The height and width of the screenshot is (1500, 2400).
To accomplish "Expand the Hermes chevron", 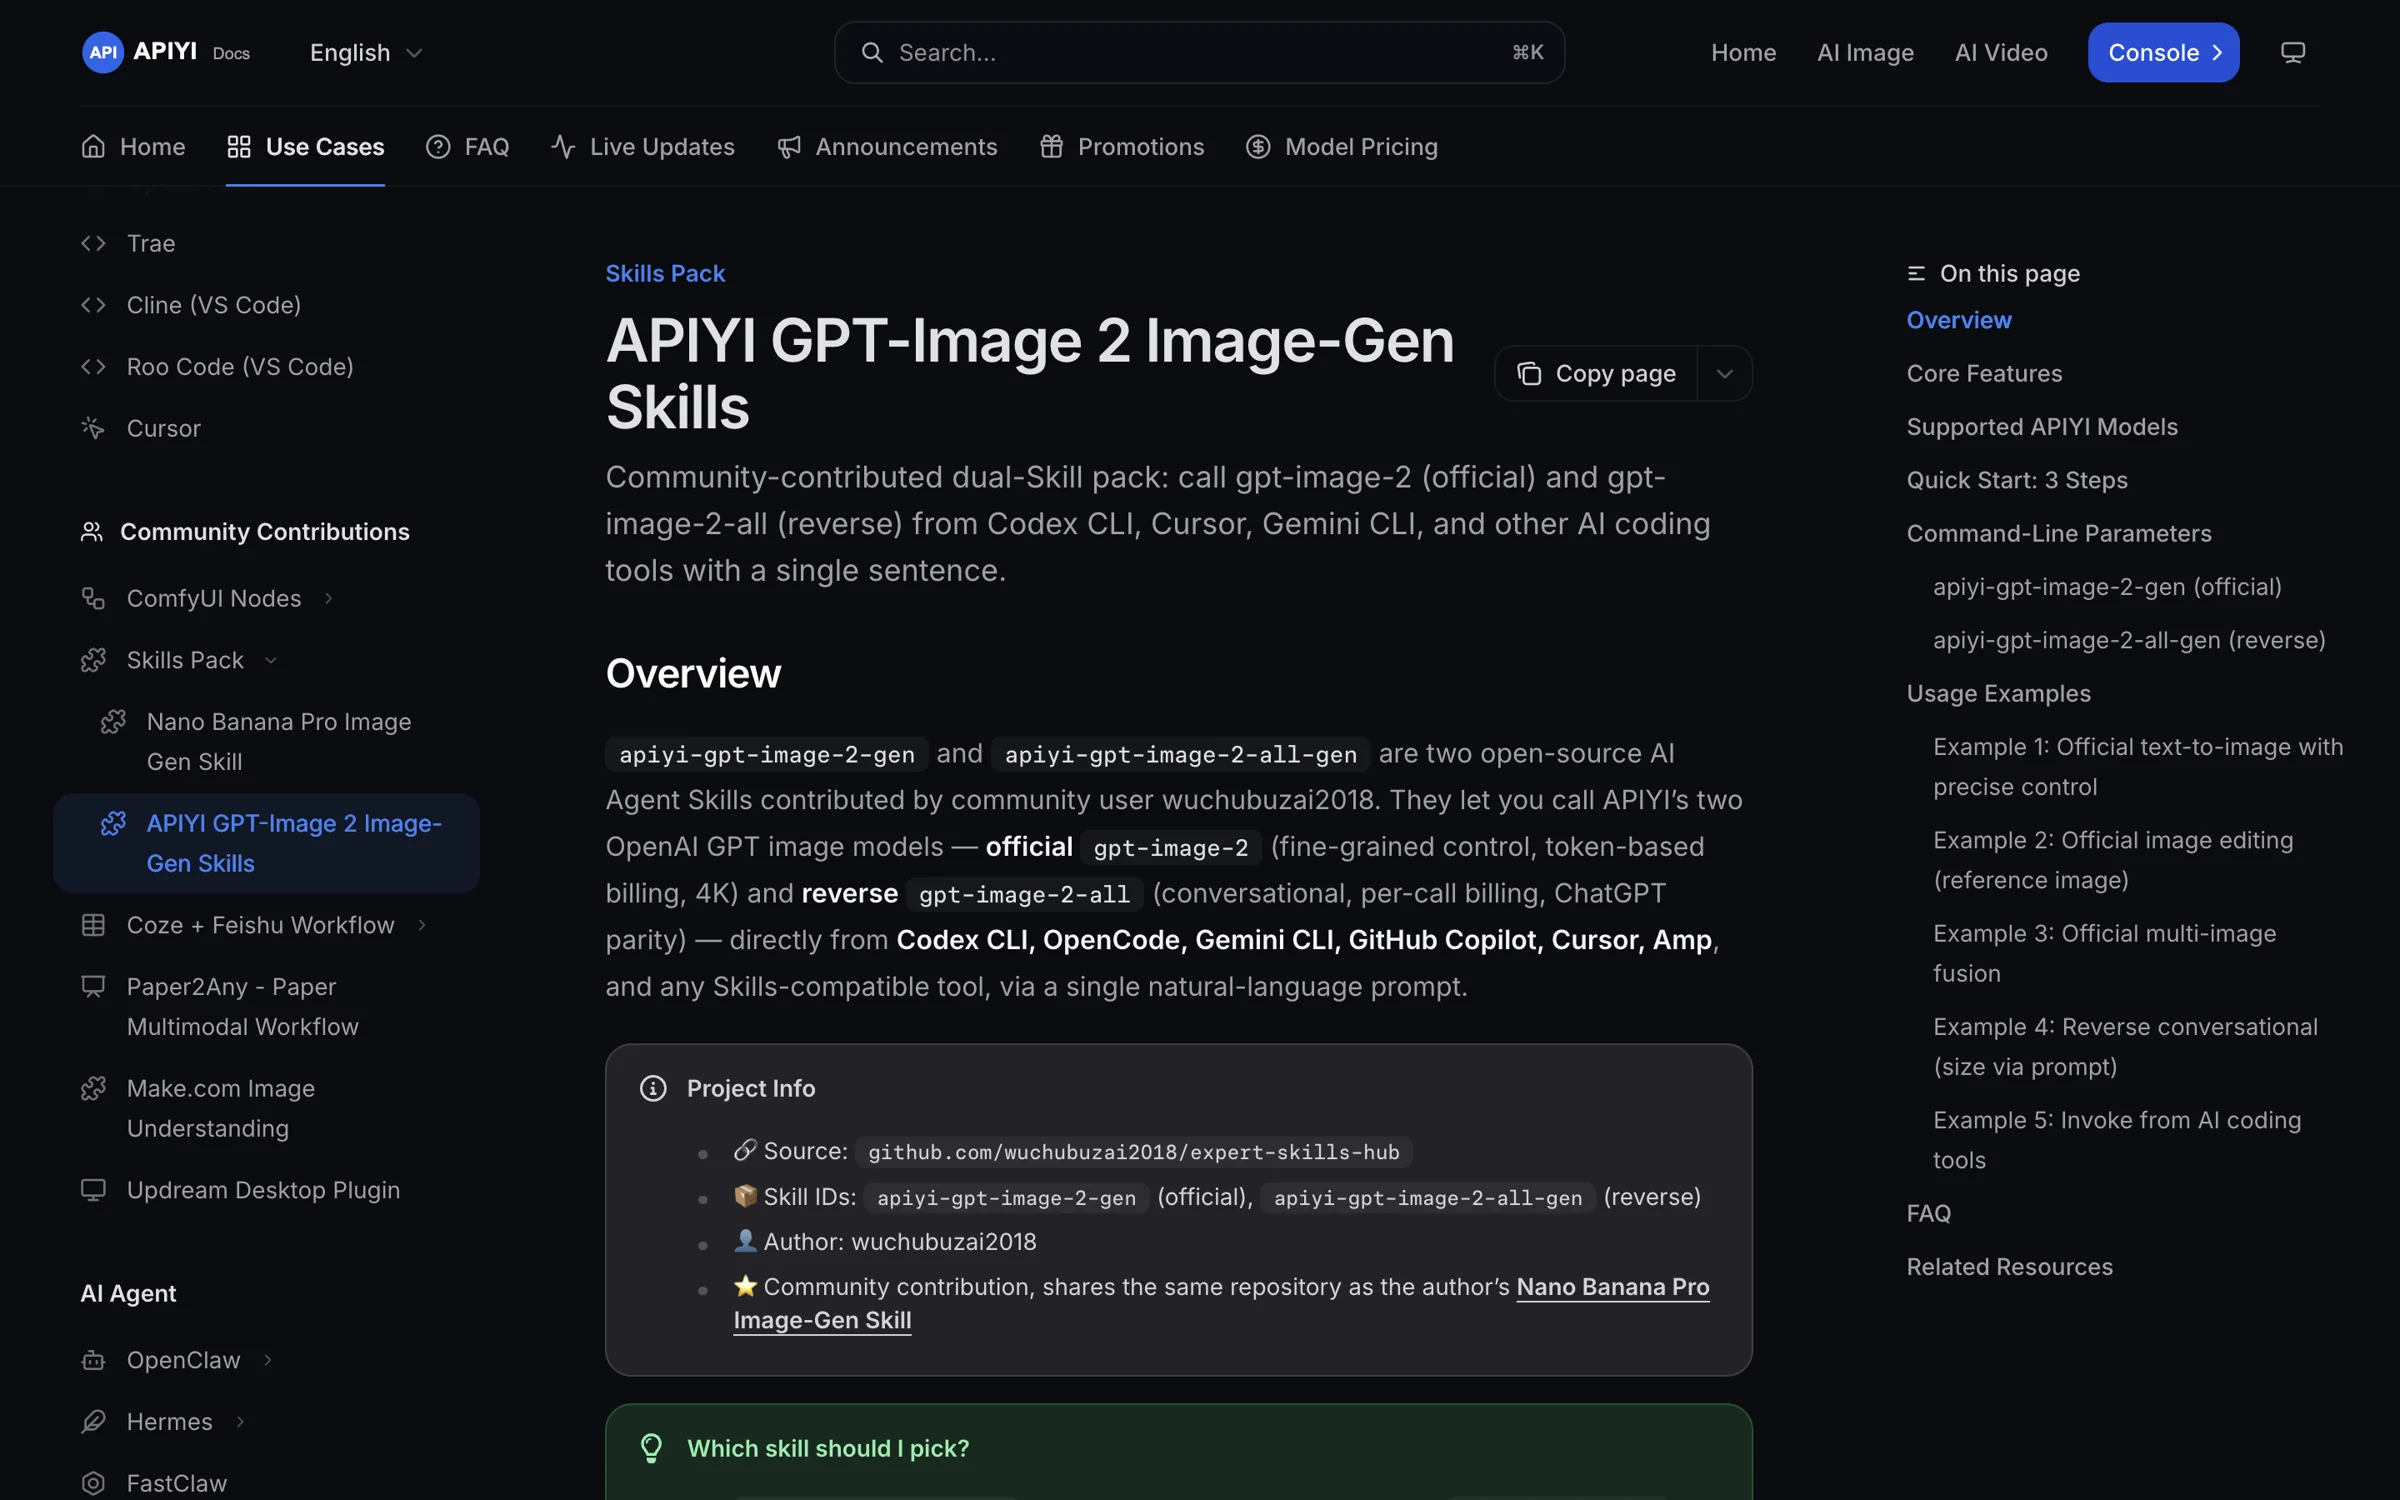I will (240, 1422).
